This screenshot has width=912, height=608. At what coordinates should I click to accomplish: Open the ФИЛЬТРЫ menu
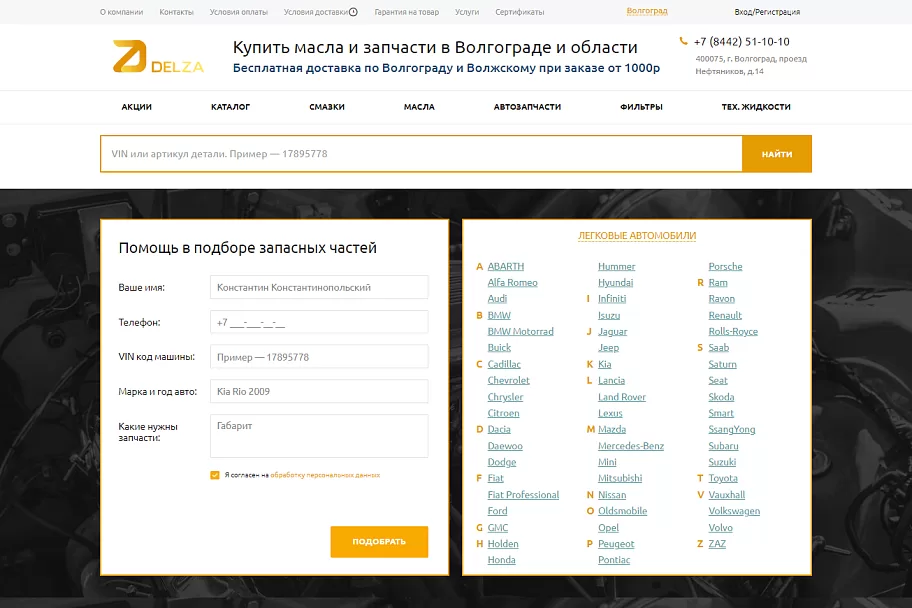pos(642,107)
